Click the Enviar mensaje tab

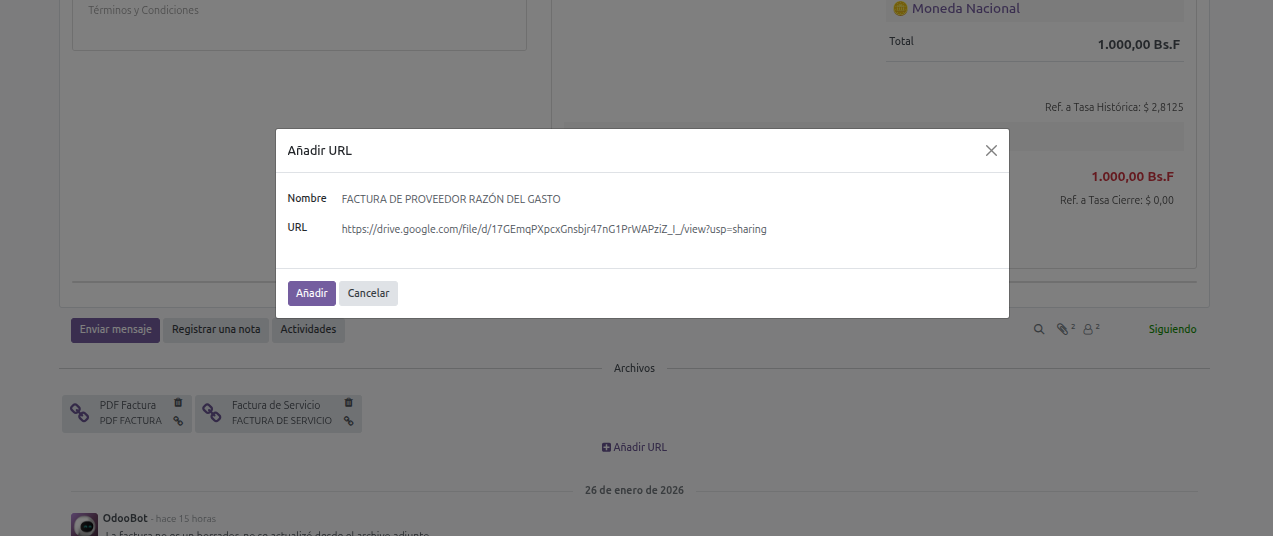115,330
